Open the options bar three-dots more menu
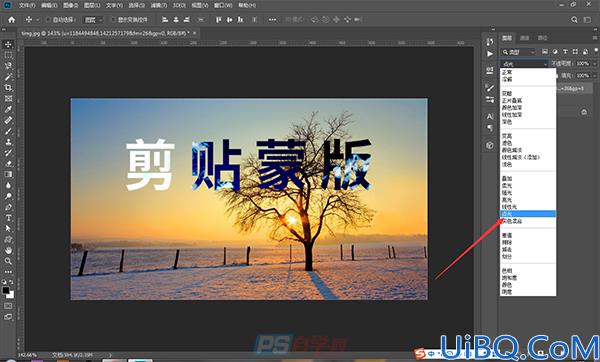 272,20
